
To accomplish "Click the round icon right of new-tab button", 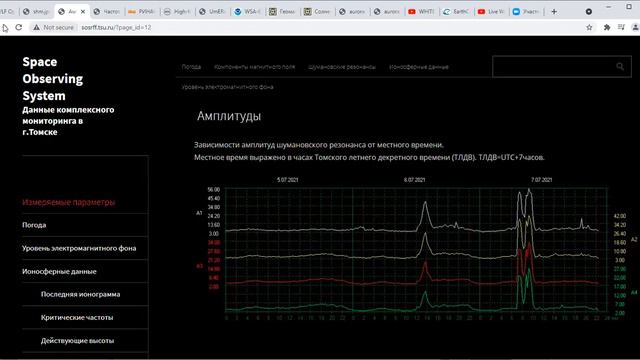I will [x=589, y=11].
